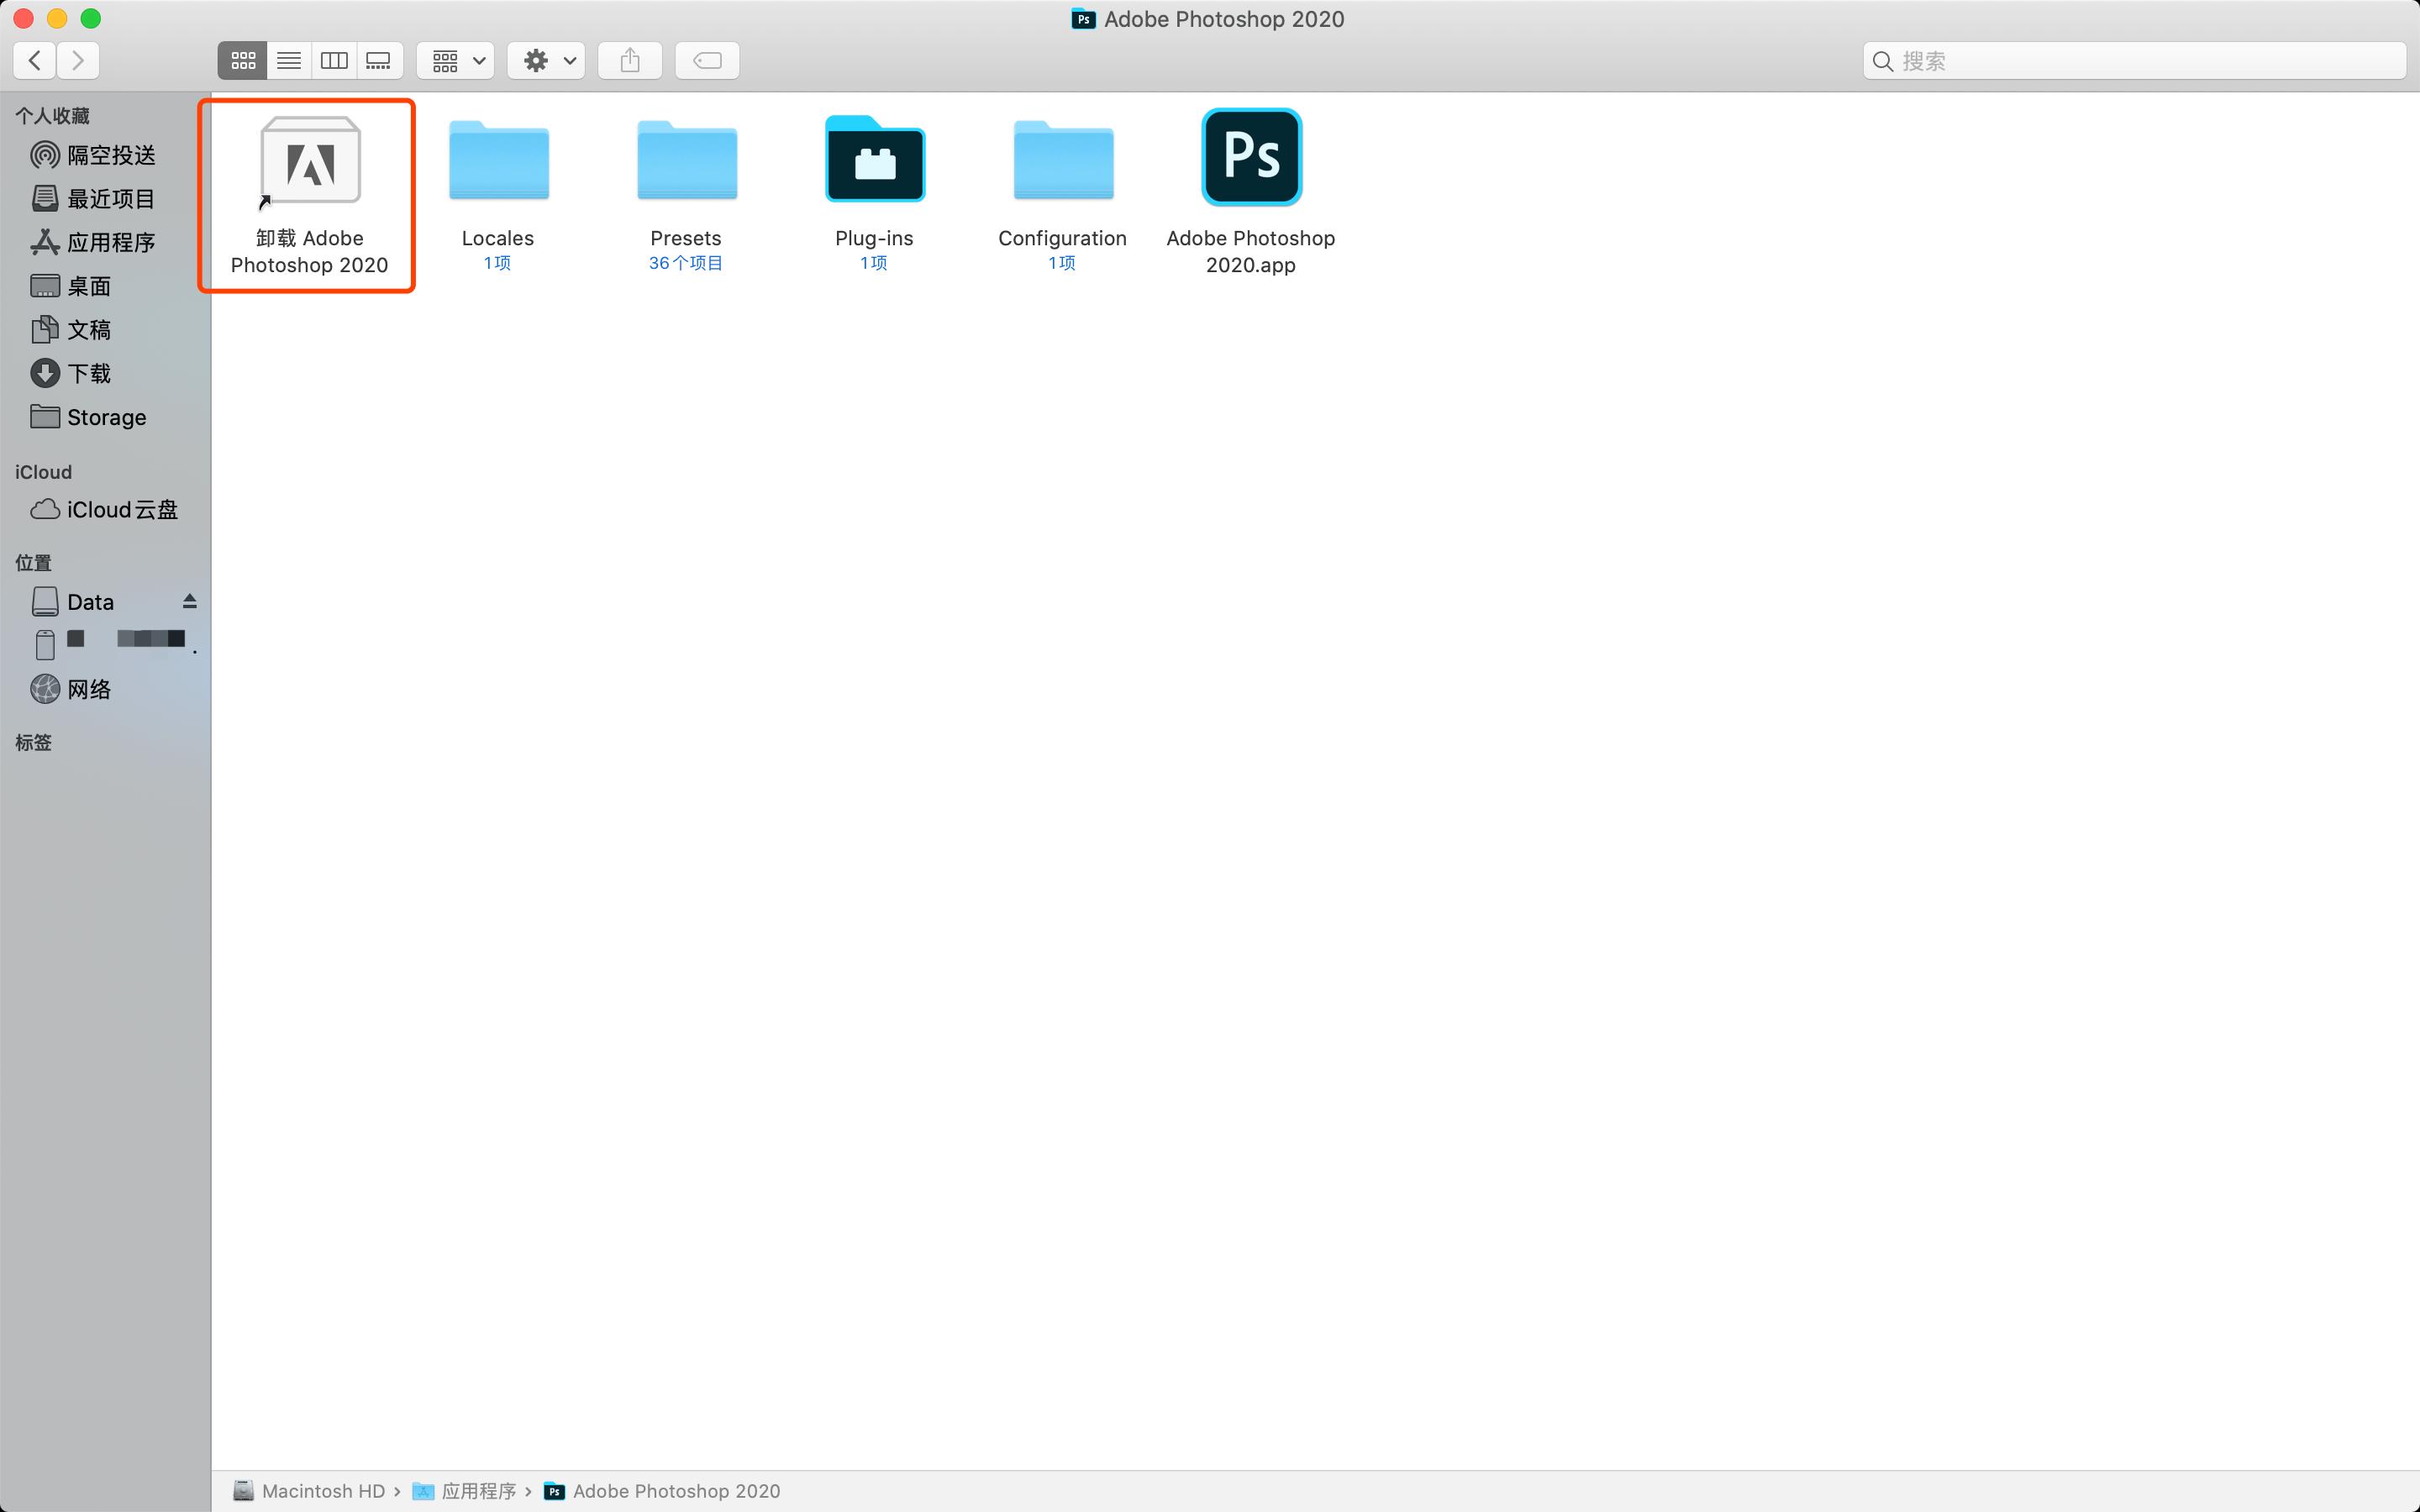Select the Adobe Photoshop 2020.app icon
The width and height of the screenshot is (2420, 1512).
(1251, 158)
